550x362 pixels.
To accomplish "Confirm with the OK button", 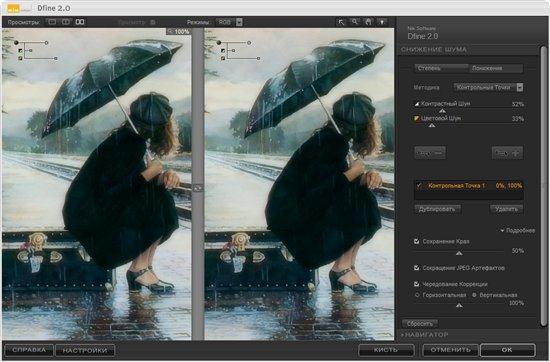I will pos(507,350).
